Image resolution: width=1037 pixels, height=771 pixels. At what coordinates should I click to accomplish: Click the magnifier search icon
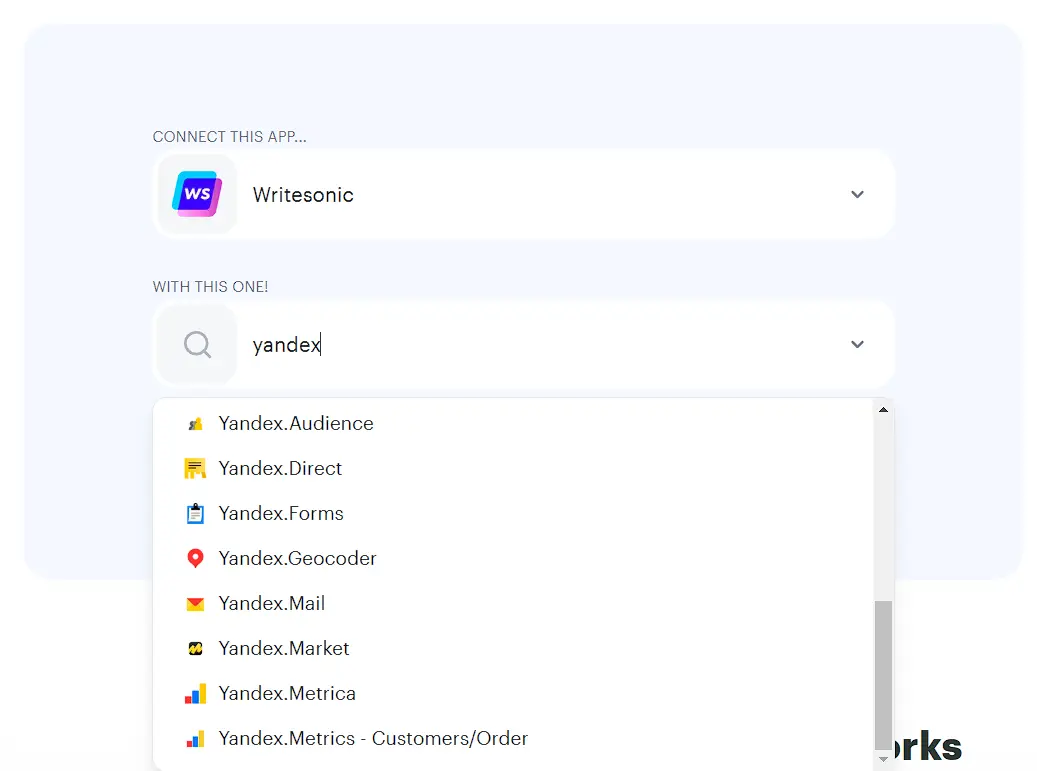[x=197, y=345]
